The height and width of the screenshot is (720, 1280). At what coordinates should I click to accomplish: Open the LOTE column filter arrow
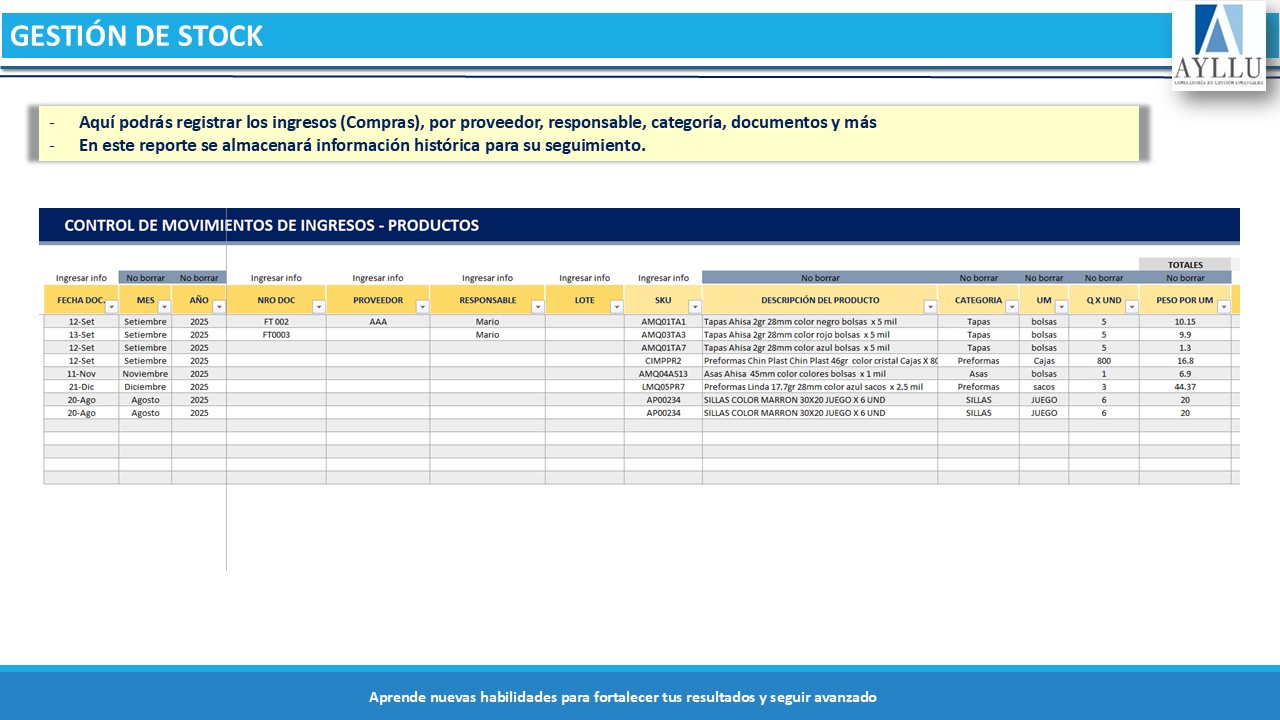(x=616, y=307)
